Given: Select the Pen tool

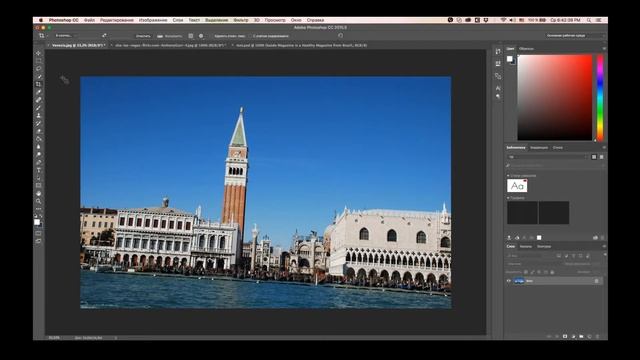Looking at the screenshot, I should tap(39, 162).
